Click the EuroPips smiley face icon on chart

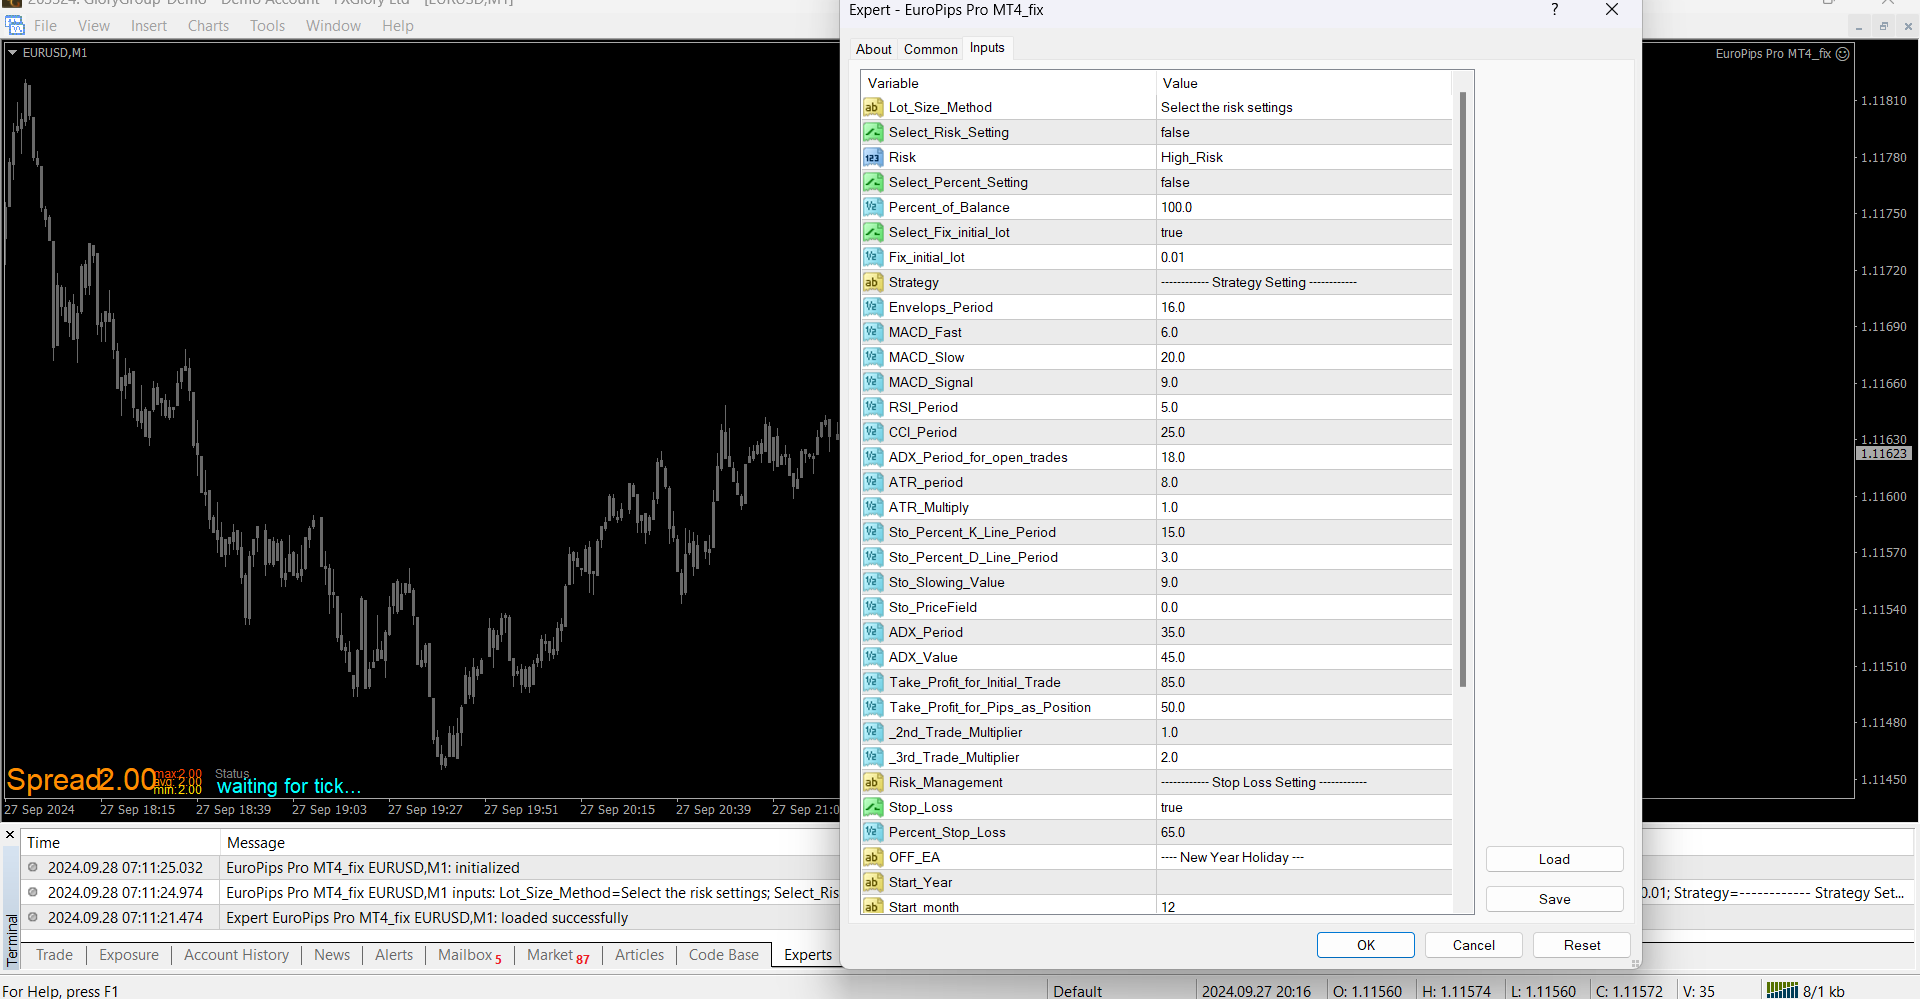click(x=1843, y=54)
